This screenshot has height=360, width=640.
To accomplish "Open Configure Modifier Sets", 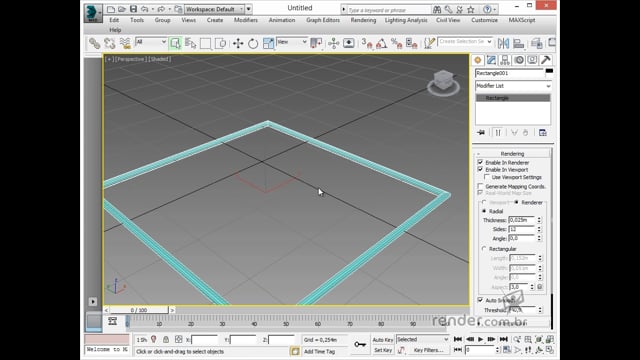I will click(x=542, y=133).
